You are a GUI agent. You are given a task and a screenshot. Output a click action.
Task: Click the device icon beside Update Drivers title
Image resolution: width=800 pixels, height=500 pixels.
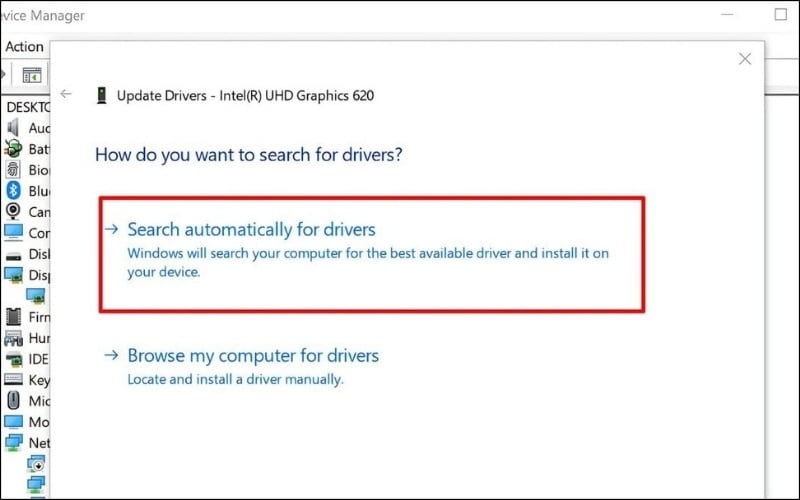(102, 95)
